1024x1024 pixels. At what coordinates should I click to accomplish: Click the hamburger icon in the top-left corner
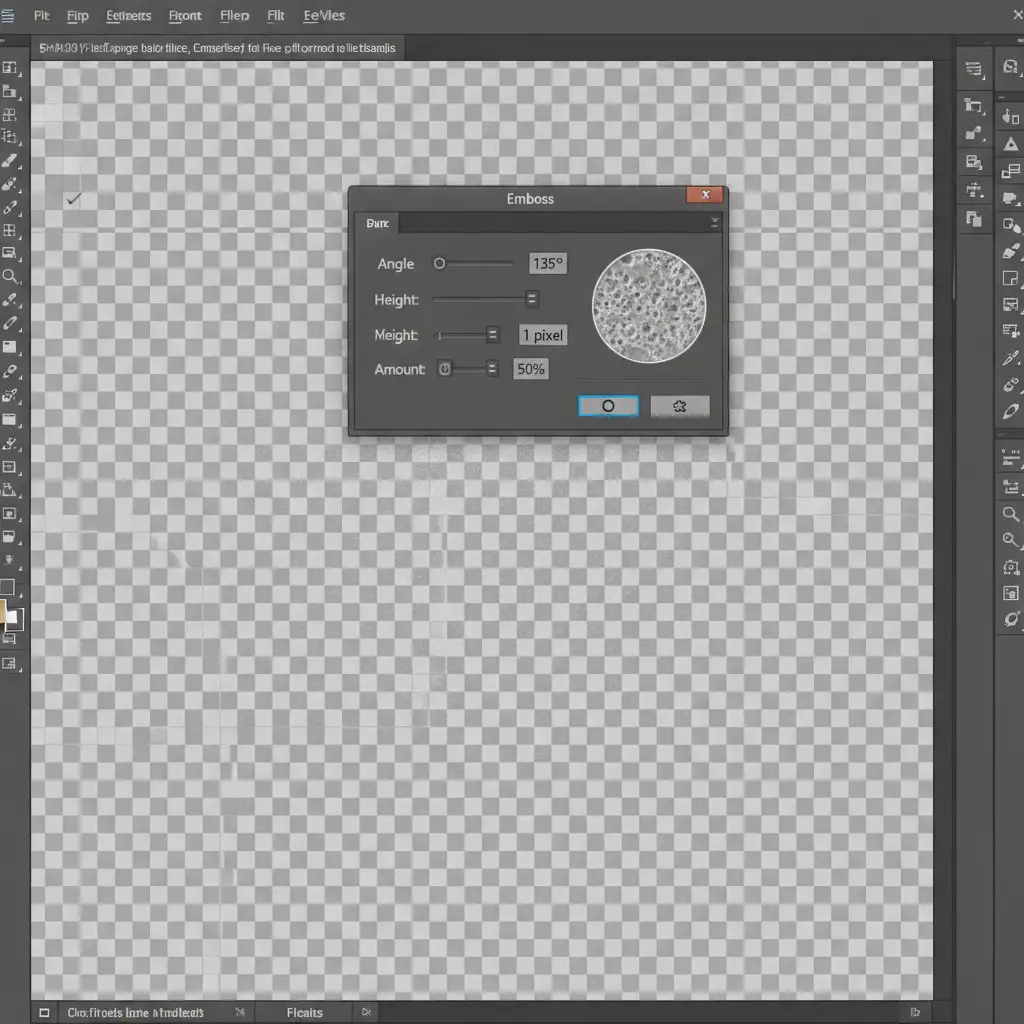[8, 16]
